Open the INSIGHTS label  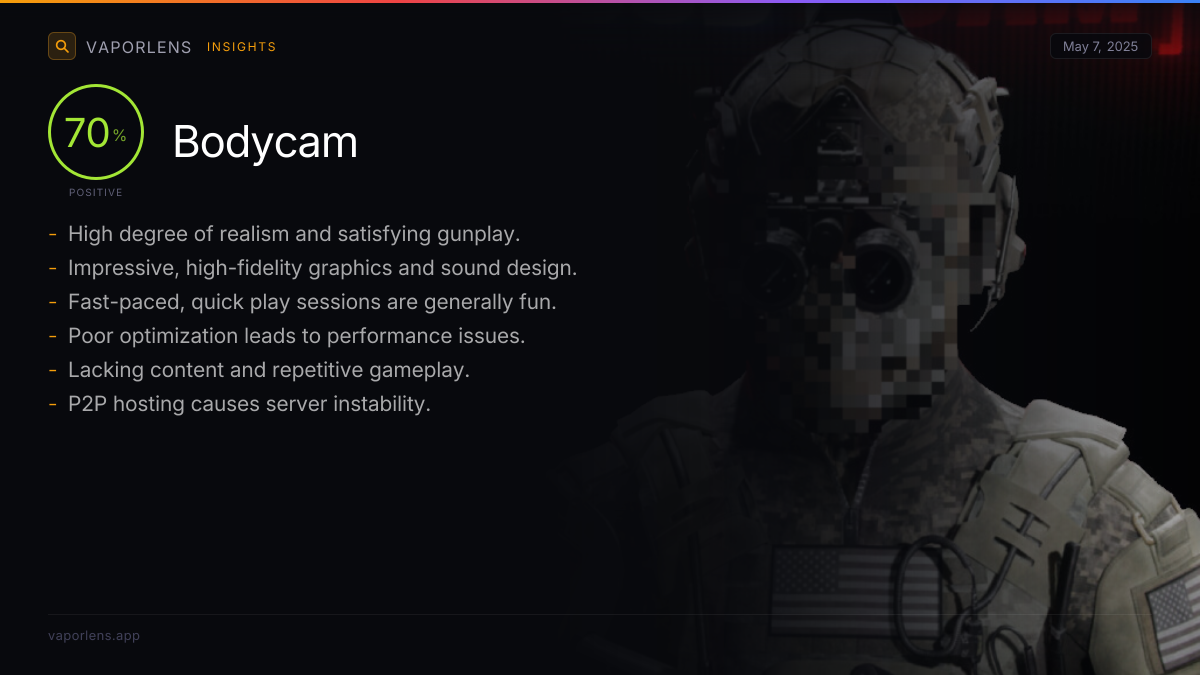click(242, 47)
